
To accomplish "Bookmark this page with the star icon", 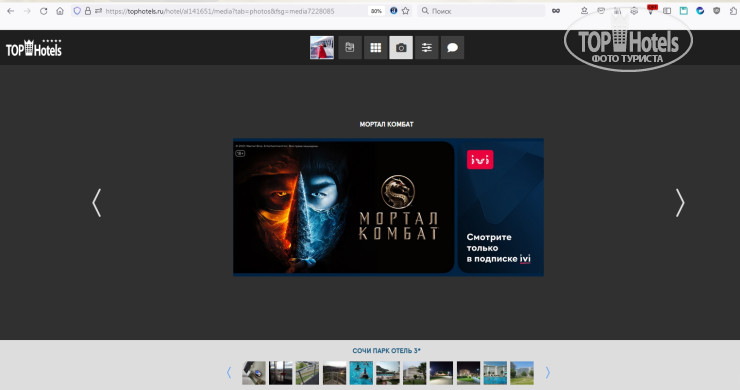I will point(405,11).
